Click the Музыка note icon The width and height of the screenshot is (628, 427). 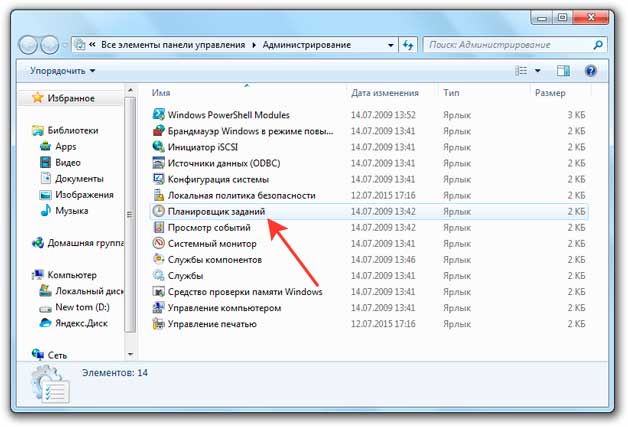[x=46, y=210]
